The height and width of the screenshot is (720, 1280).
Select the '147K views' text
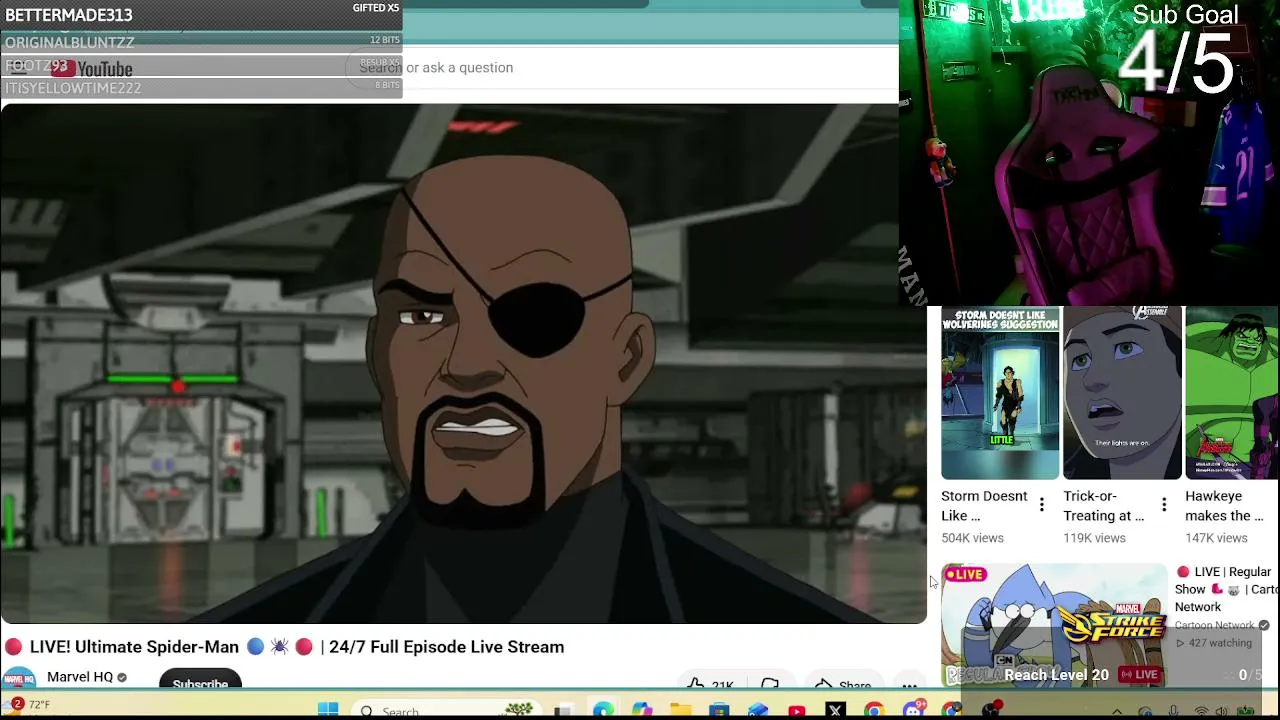point(1216,538)
